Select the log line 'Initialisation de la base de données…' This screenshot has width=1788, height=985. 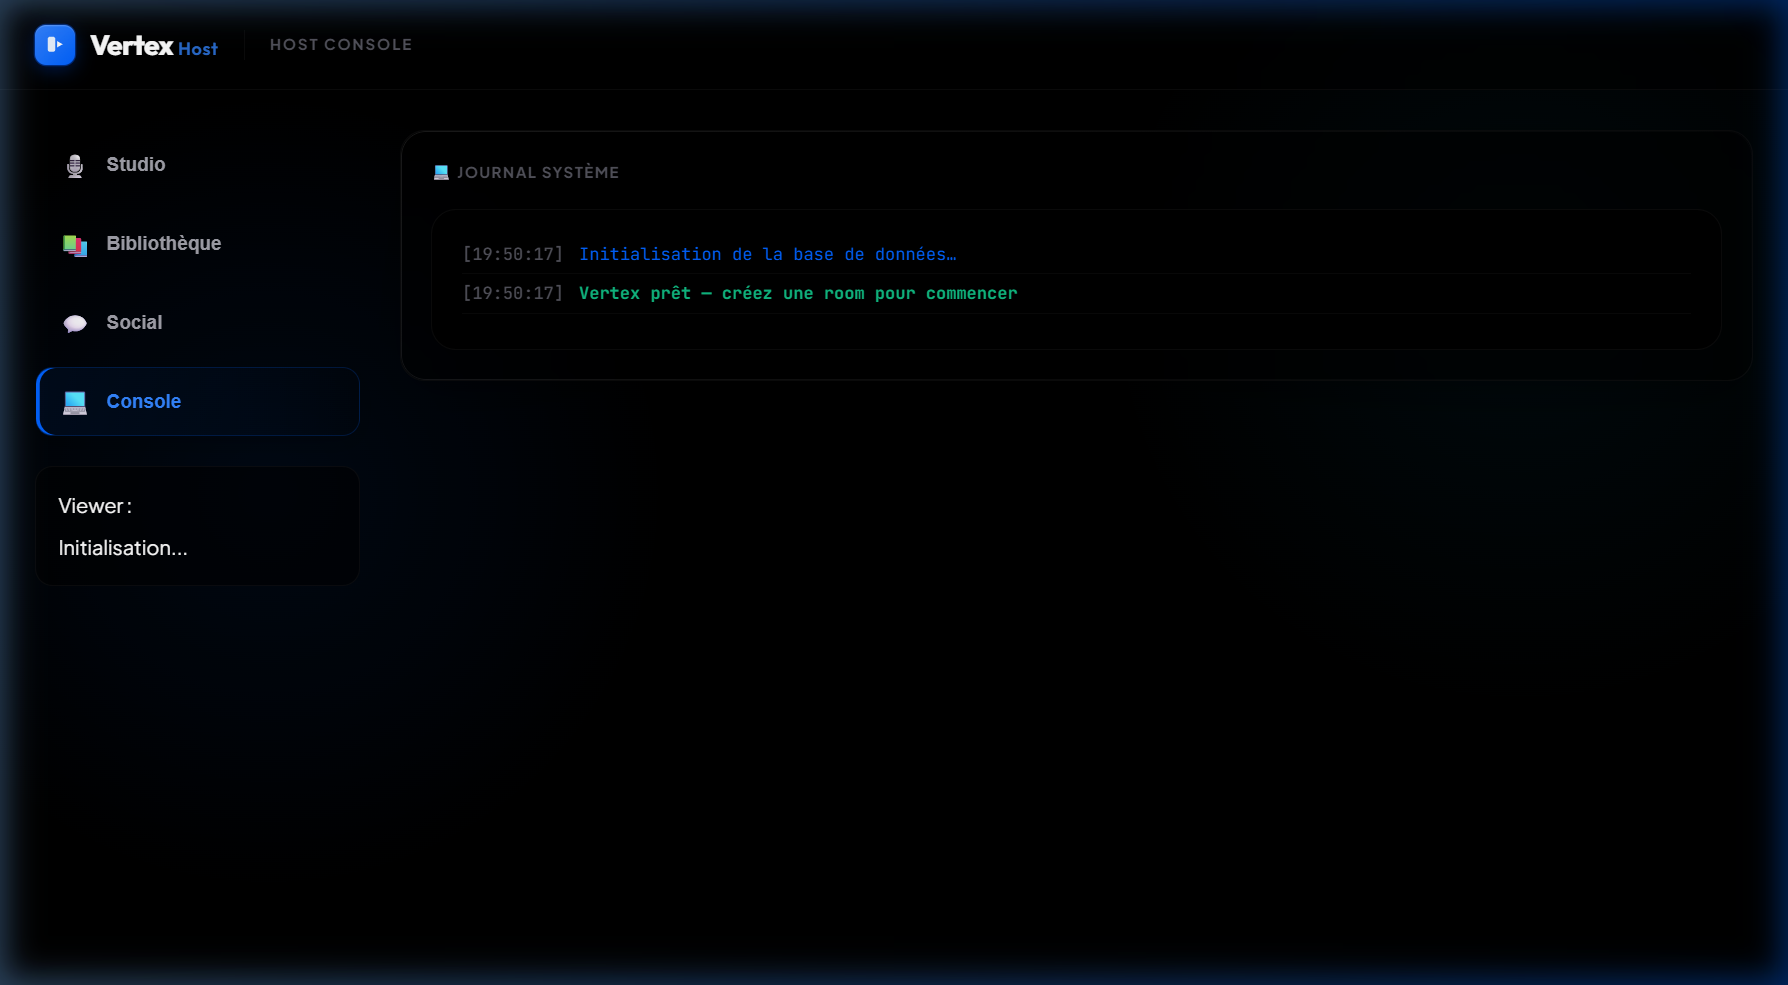pos(768,254)
